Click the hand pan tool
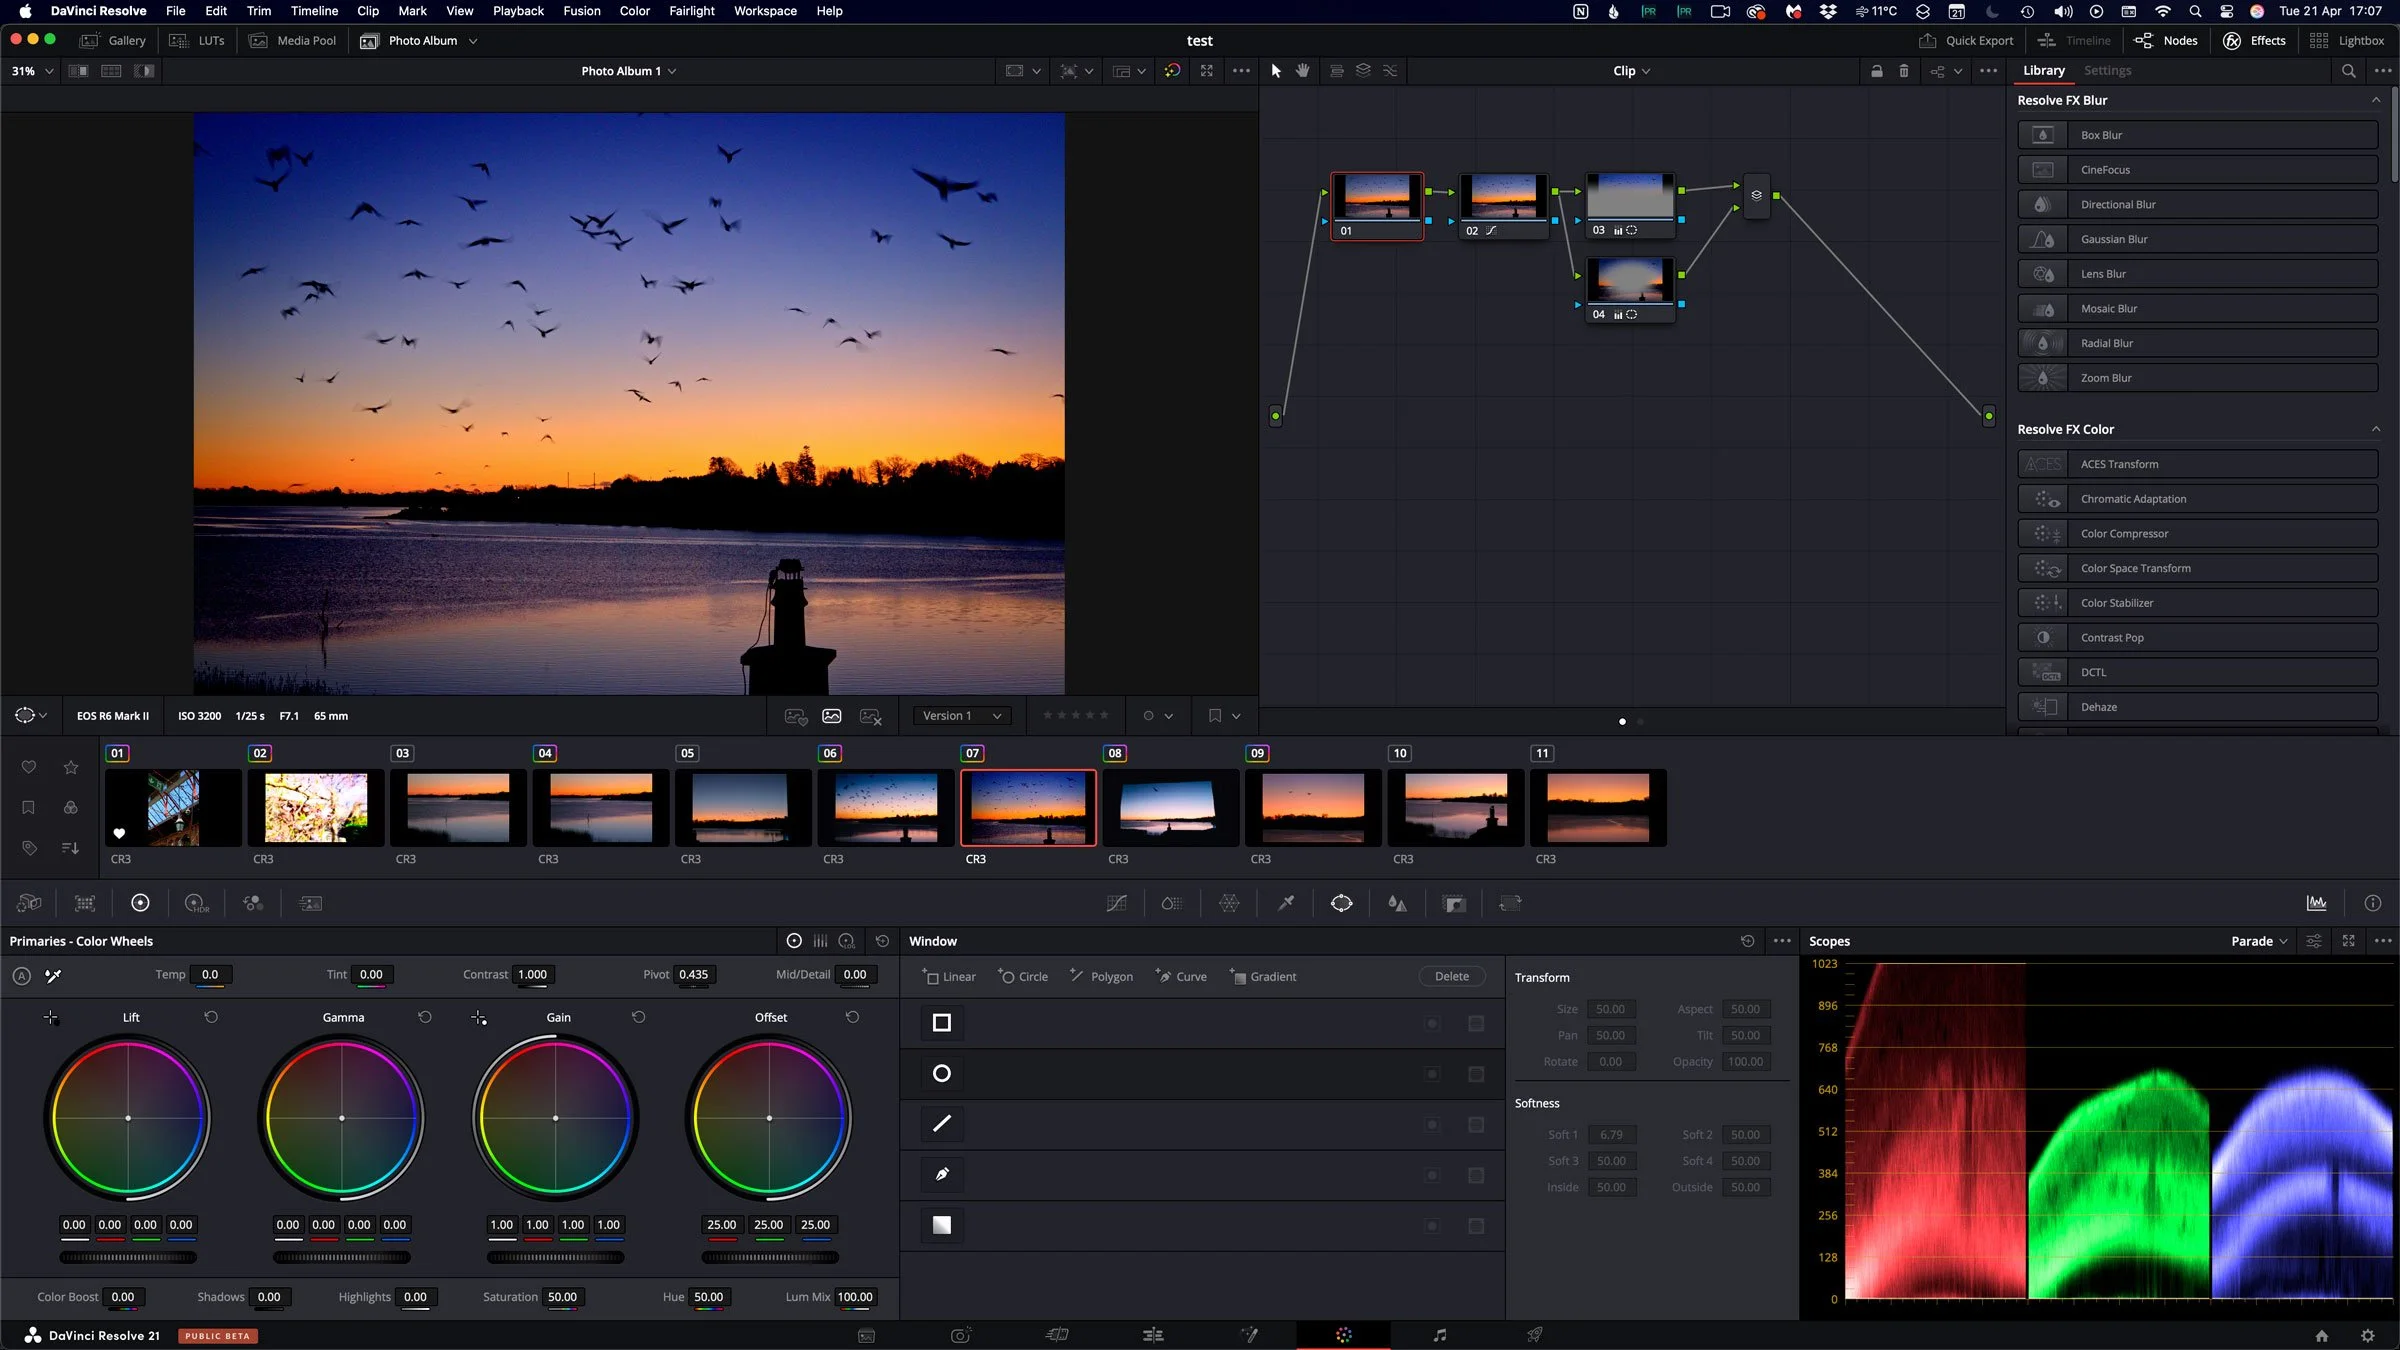Viewport: 2400px width, 1350px height. [x=1302, y=71]
